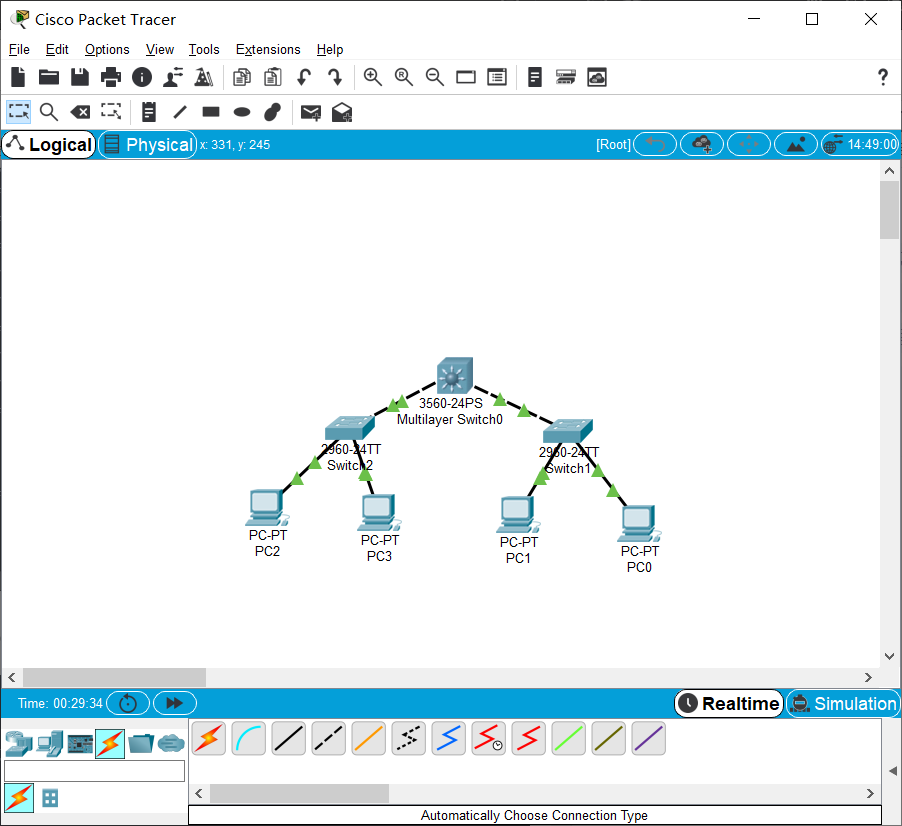Viewport: 902px width, 826px height.
Task: Choose automatic connection type lightning cable
Action: [209, 738]
